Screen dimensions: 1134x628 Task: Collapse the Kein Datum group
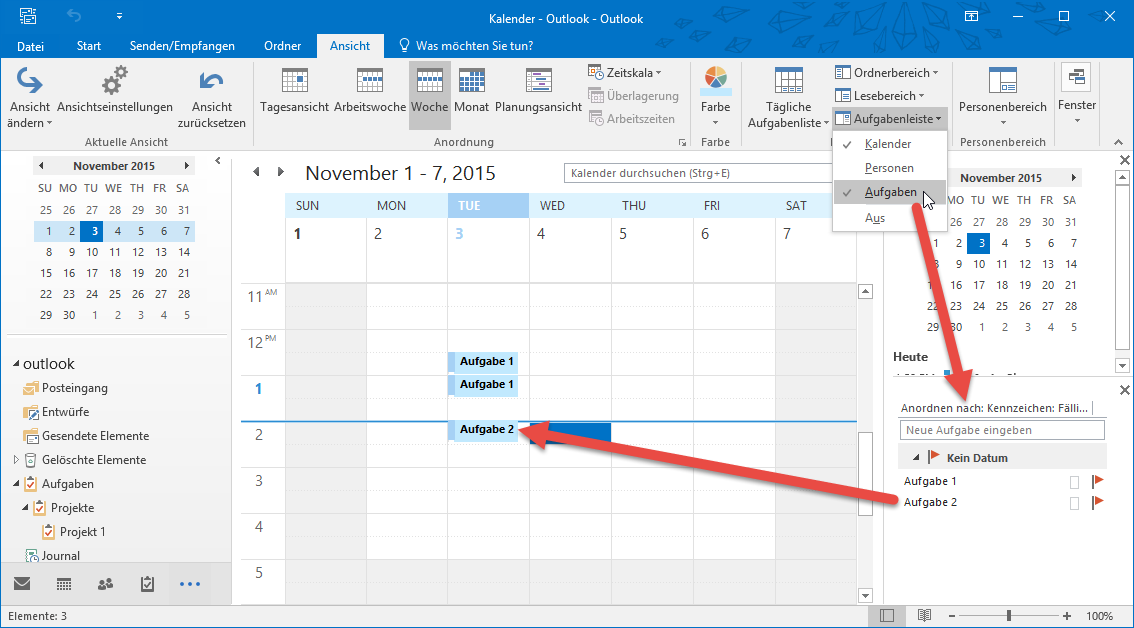[916, 457]
